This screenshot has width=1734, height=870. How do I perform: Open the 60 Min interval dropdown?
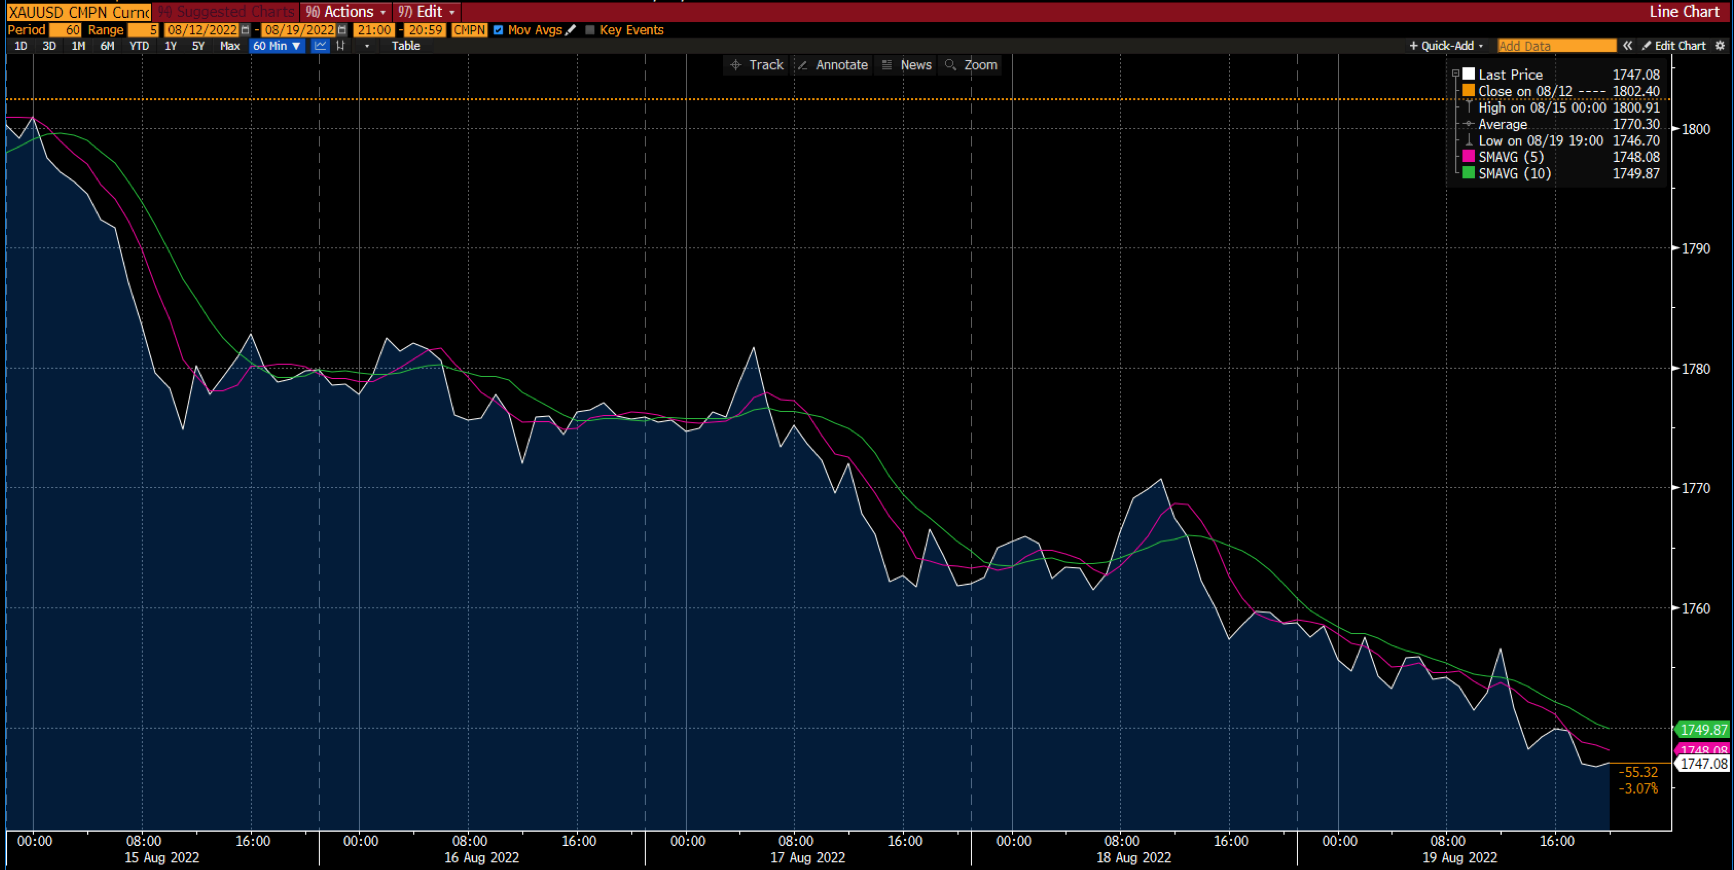[x=276, y=46]
